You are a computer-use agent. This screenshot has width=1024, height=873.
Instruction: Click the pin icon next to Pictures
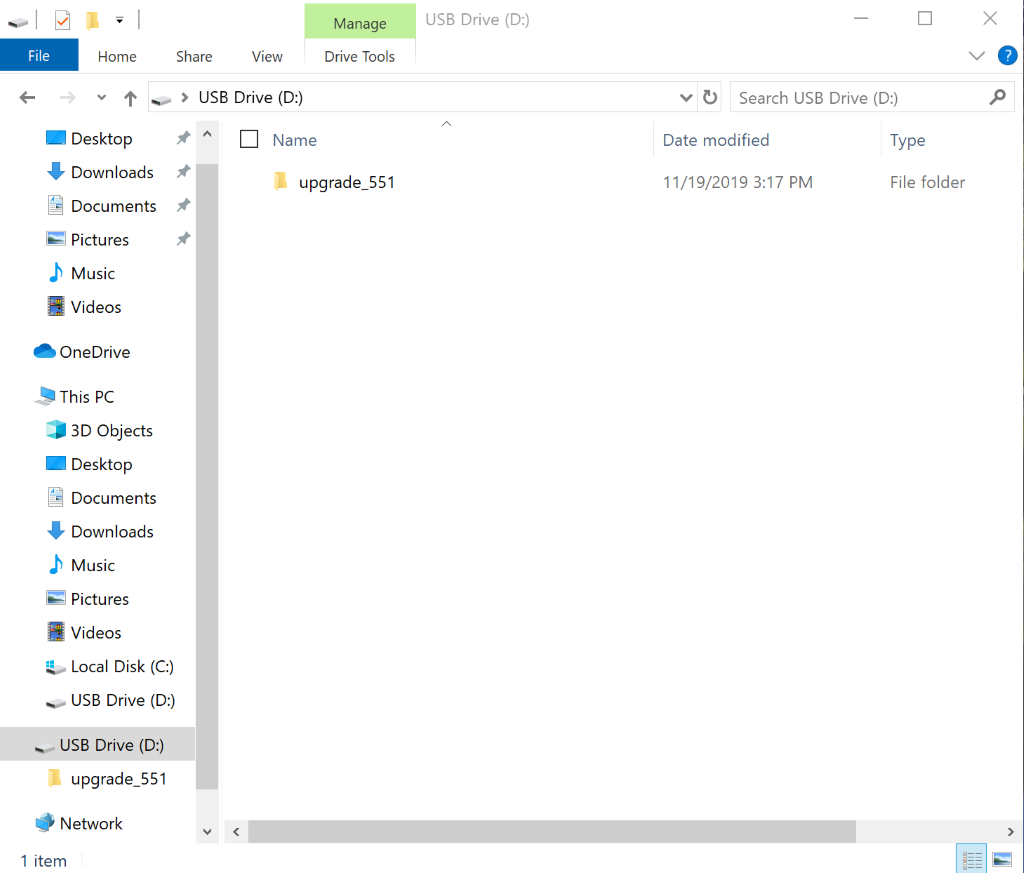[184, 239]
